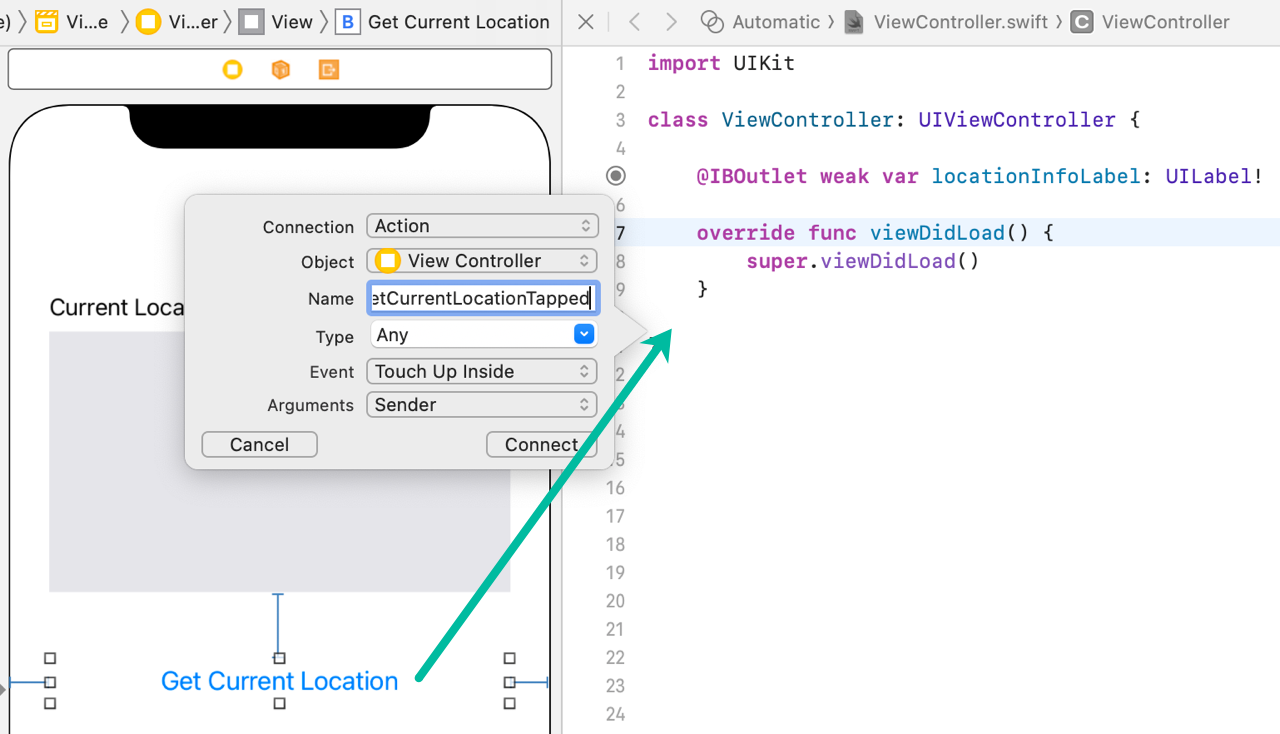Click the First Responder cube icon

point(281,69)
